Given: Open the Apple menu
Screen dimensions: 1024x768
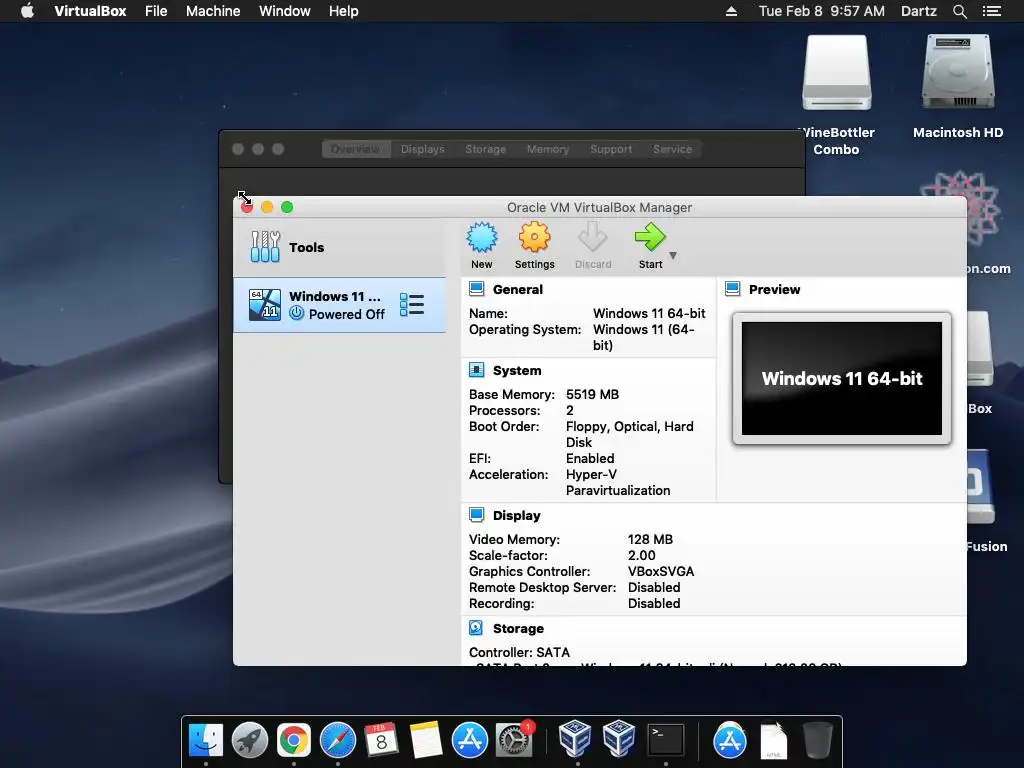Looking at the screenshot, I should coord(27,11).
